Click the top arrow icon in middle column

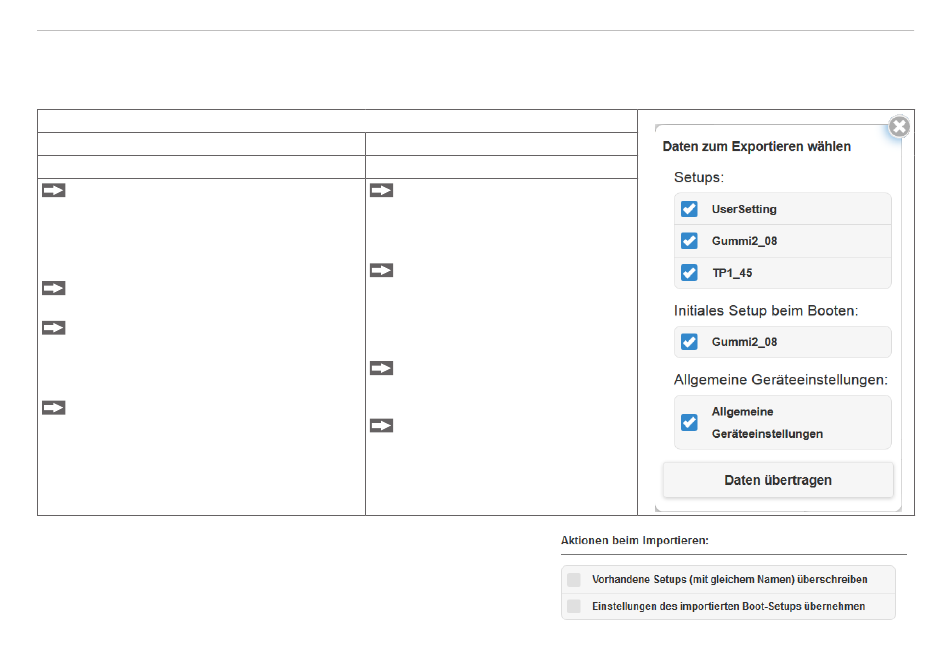(382, 190)
